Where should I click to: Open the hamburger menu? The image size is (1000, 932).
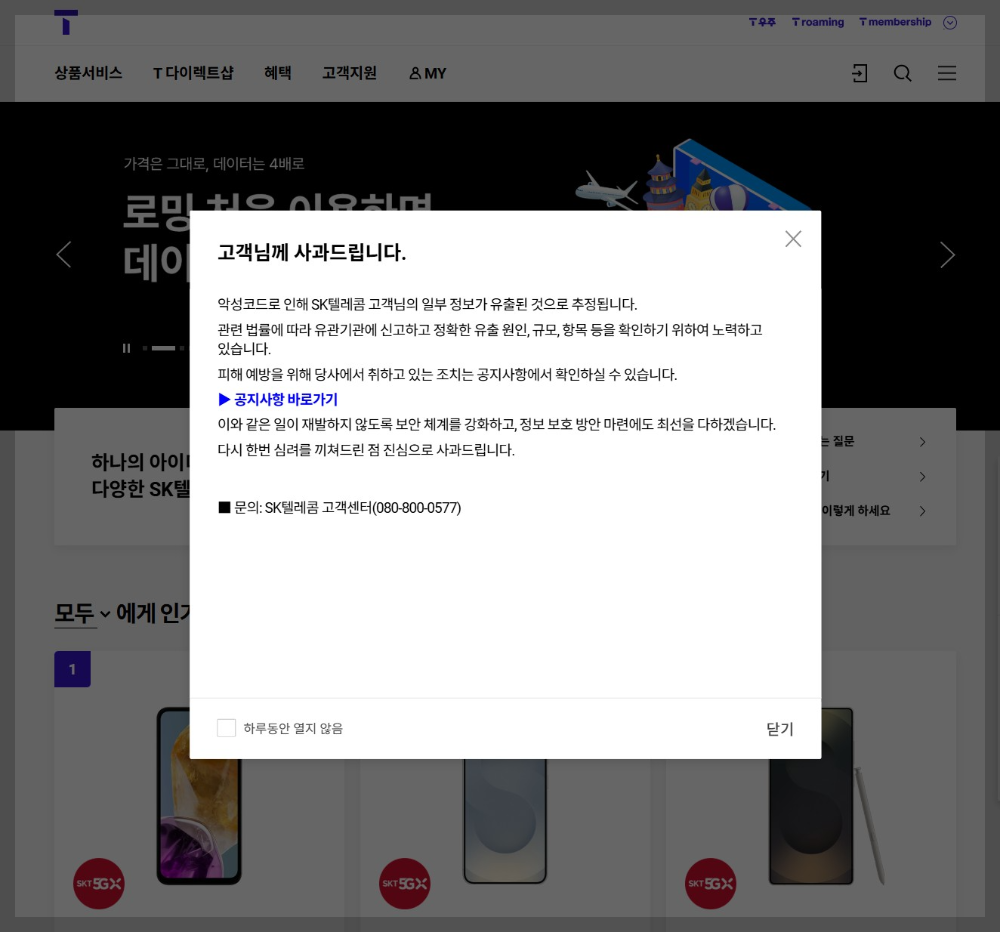946,73
